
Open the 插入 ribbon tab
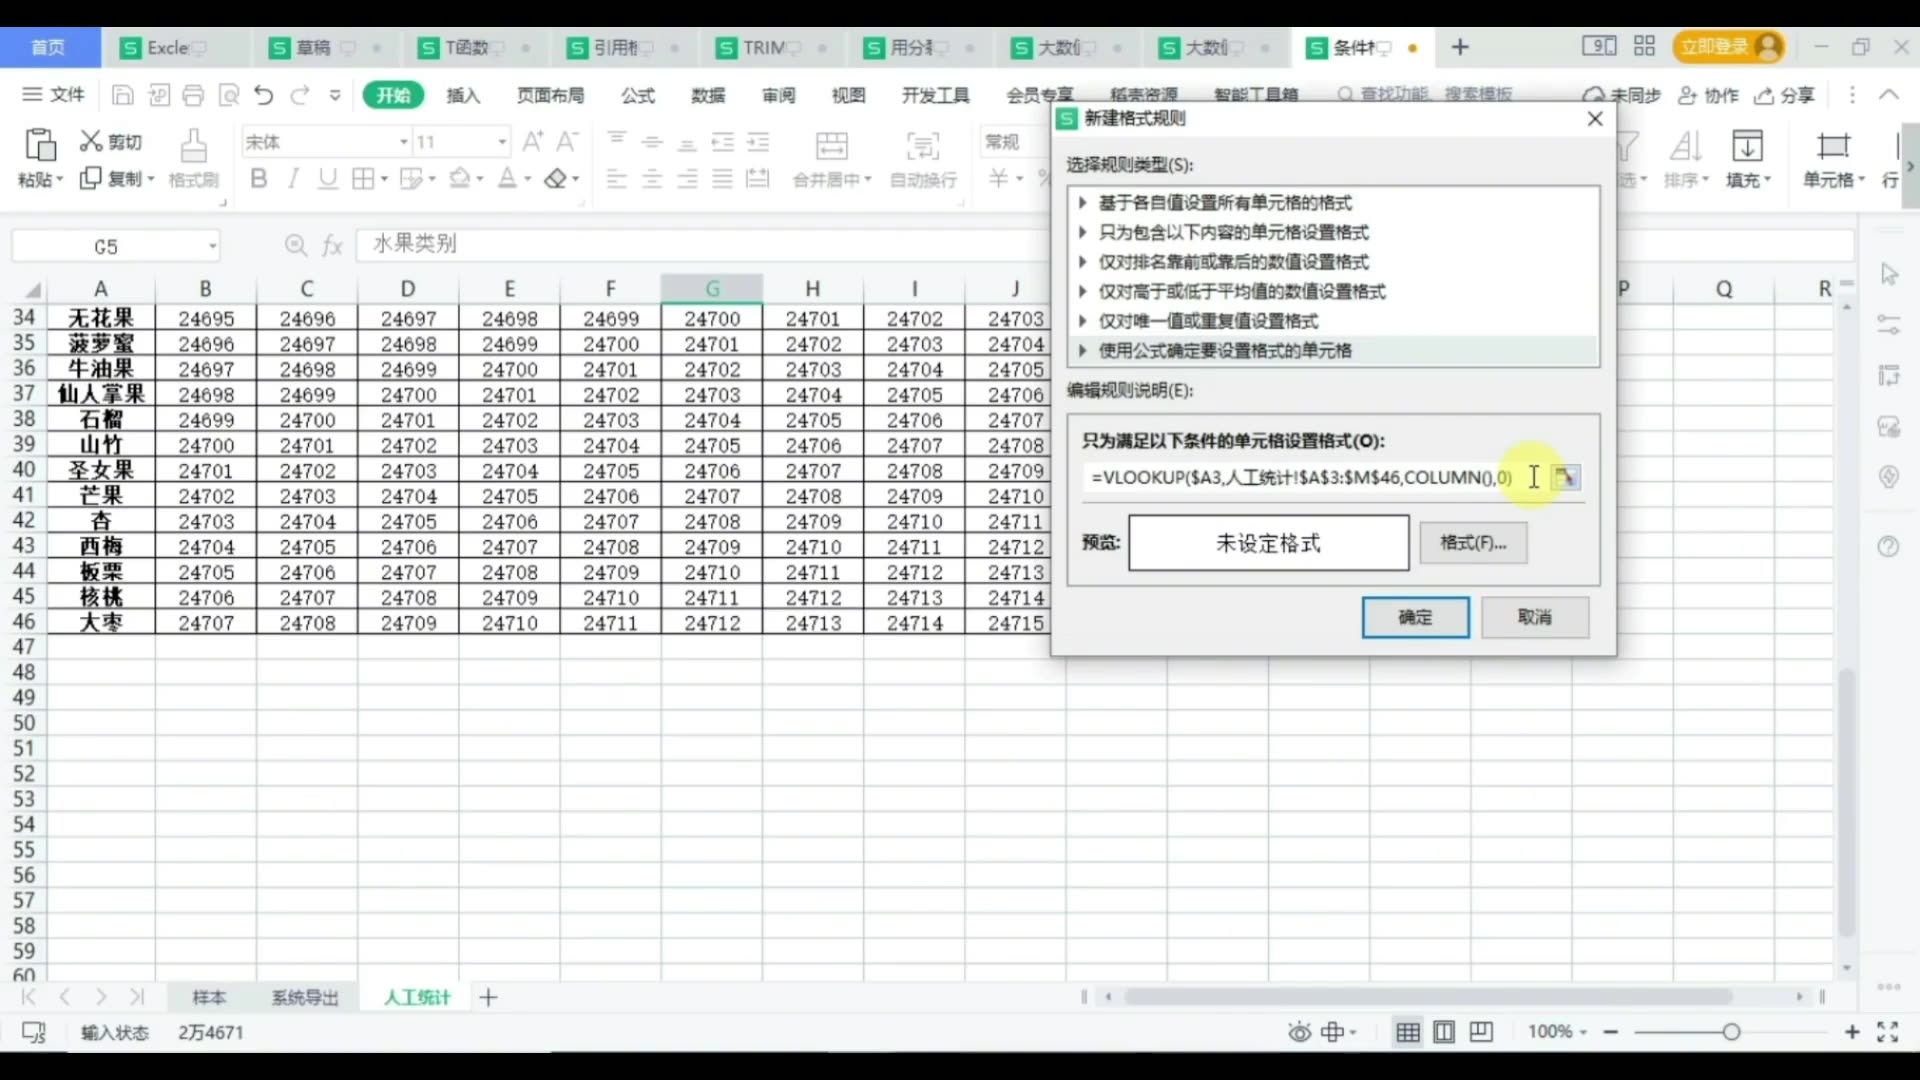(x=463, y=95)
